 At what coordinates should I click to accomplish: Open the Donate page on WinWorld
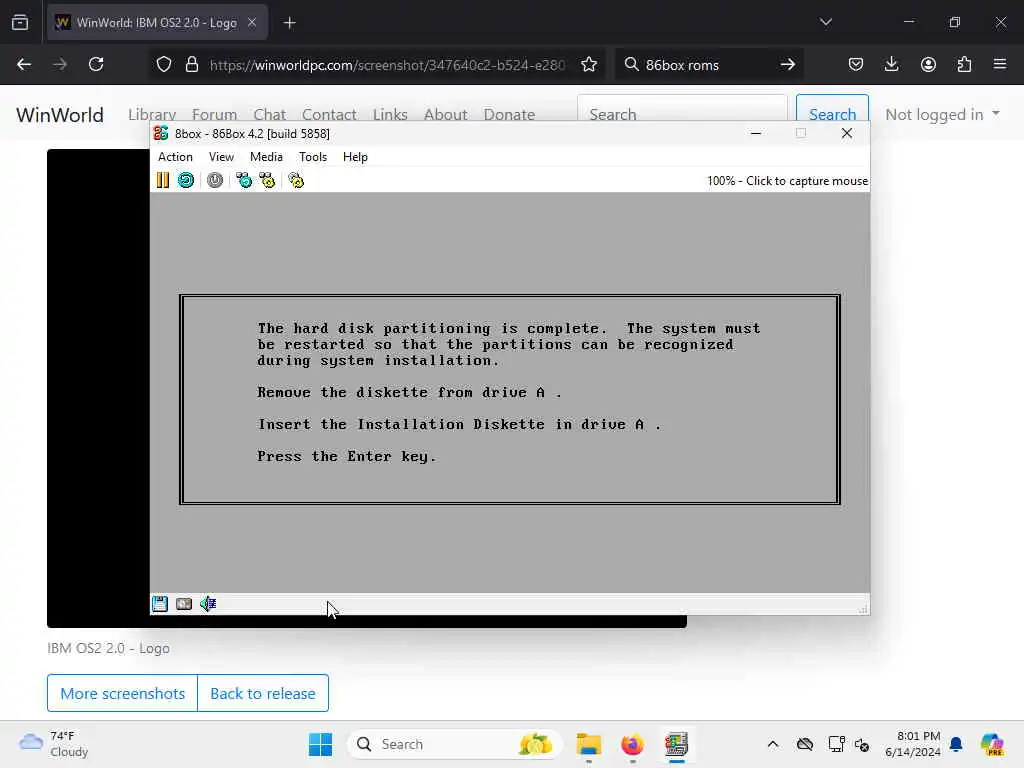click(509, 115)
